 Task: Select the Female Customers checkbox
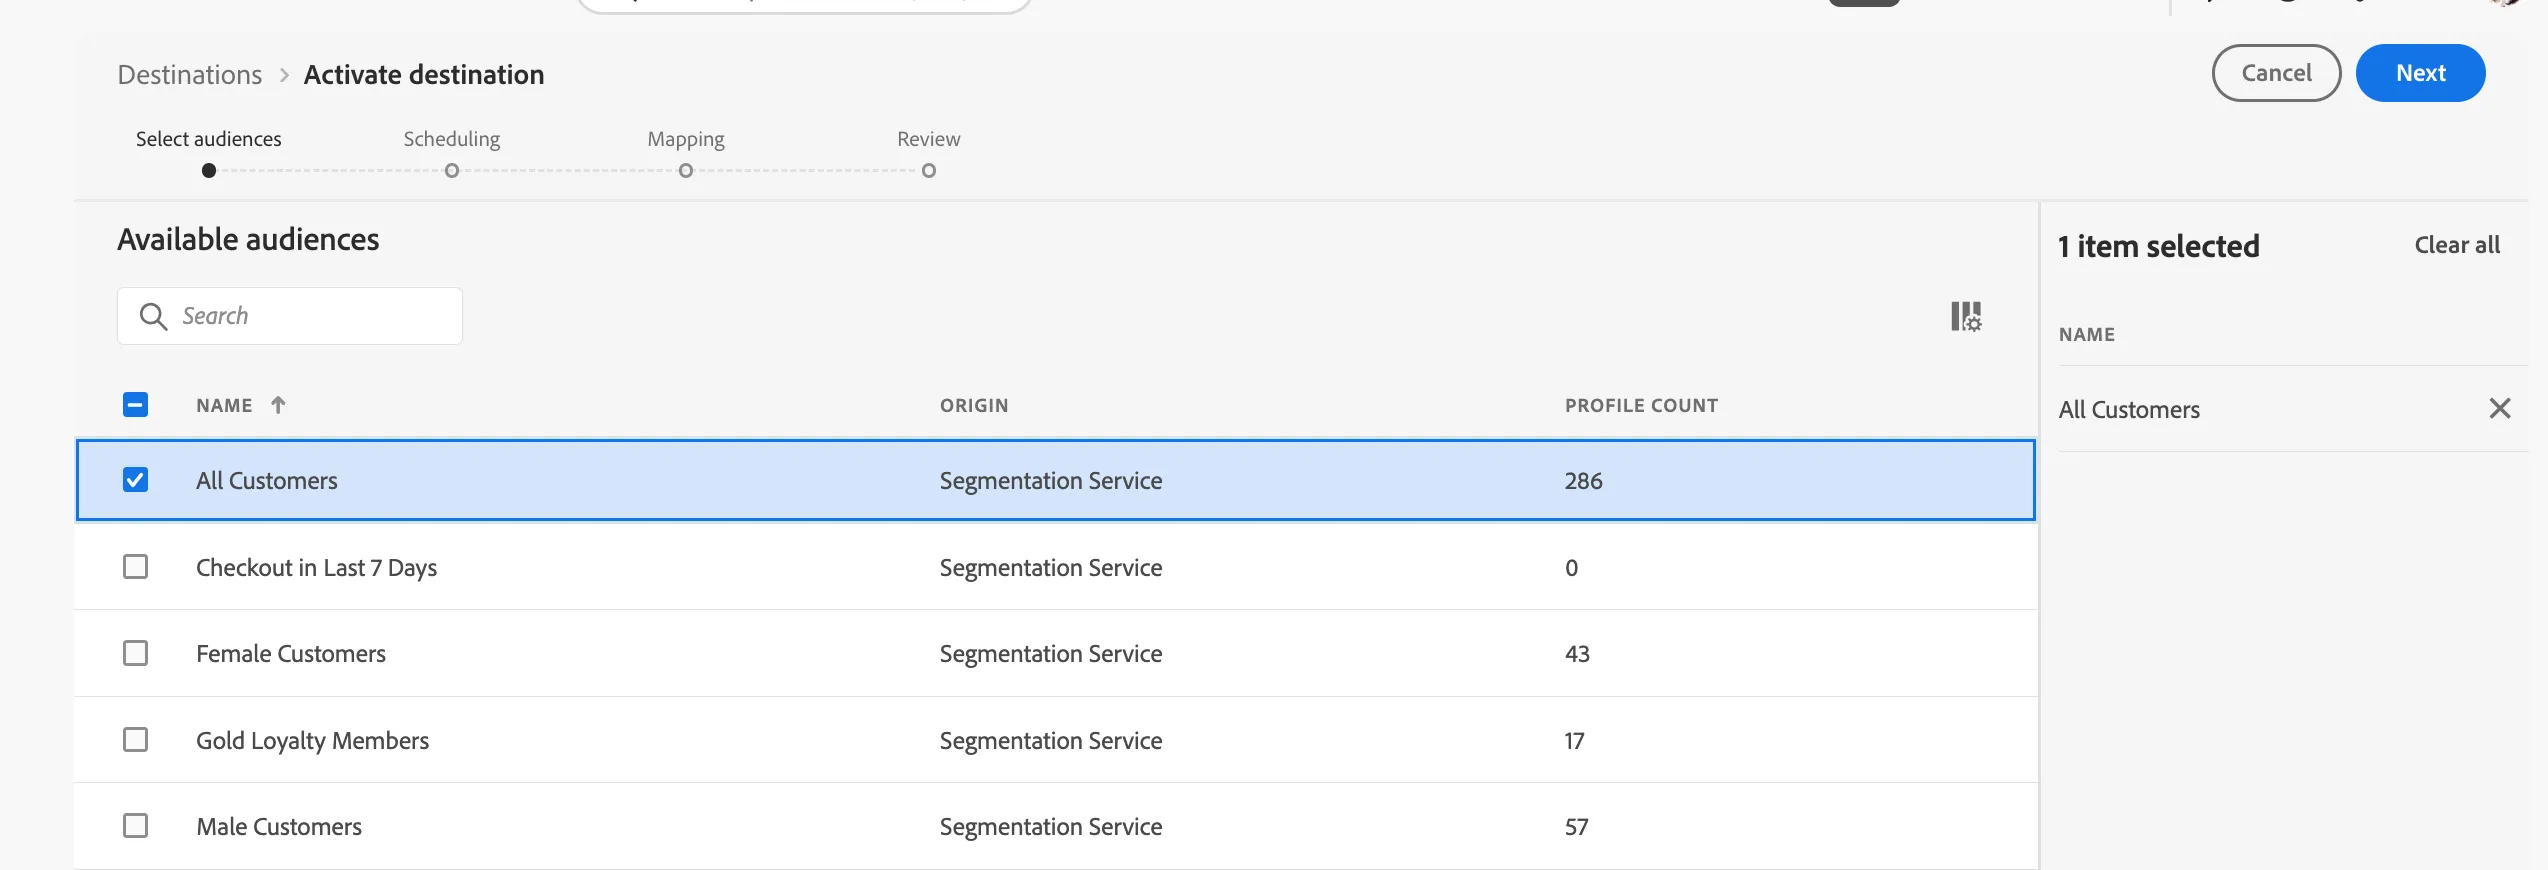pos(135,653)
